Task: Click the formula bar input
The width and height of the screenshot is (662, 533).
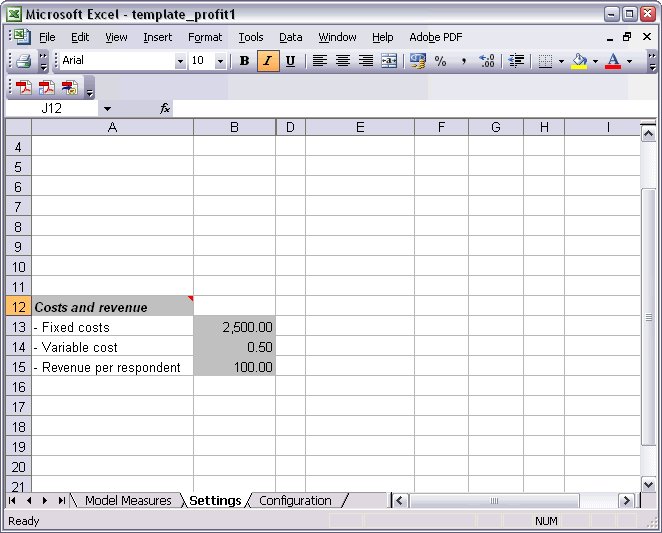Action: [415, 109]
